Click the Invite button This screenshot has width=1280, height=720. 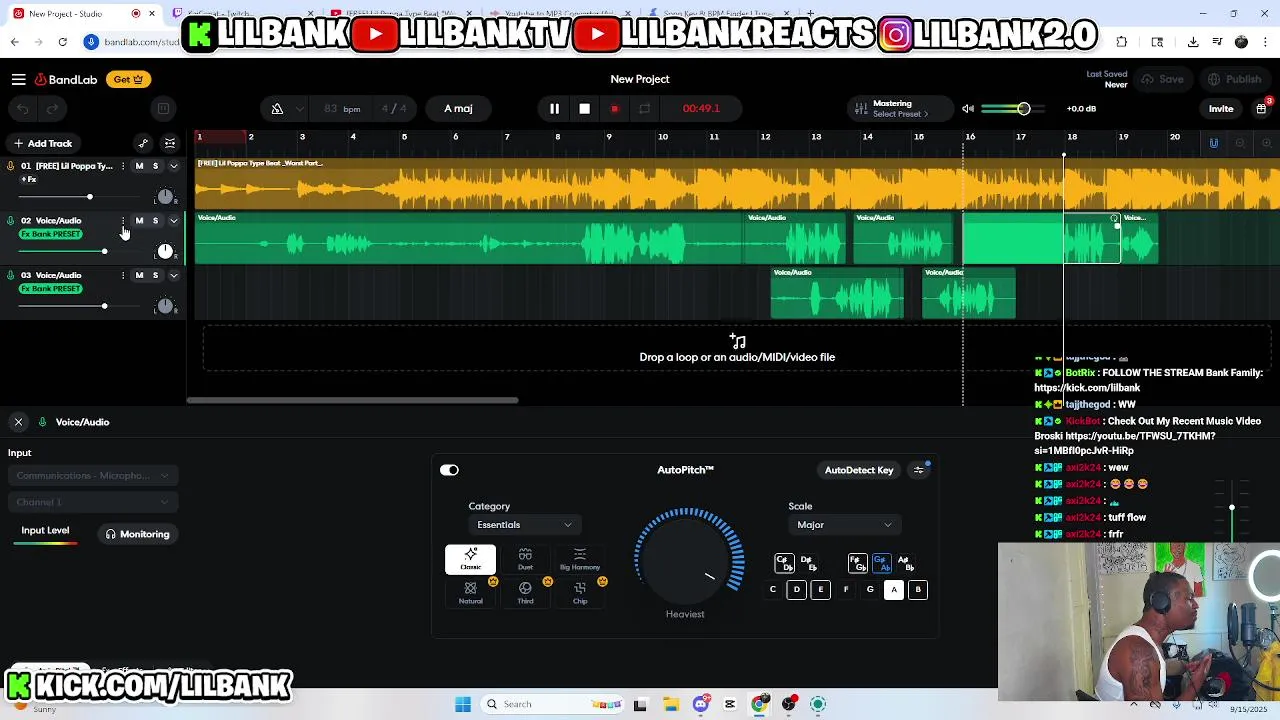coord(1221,108)
